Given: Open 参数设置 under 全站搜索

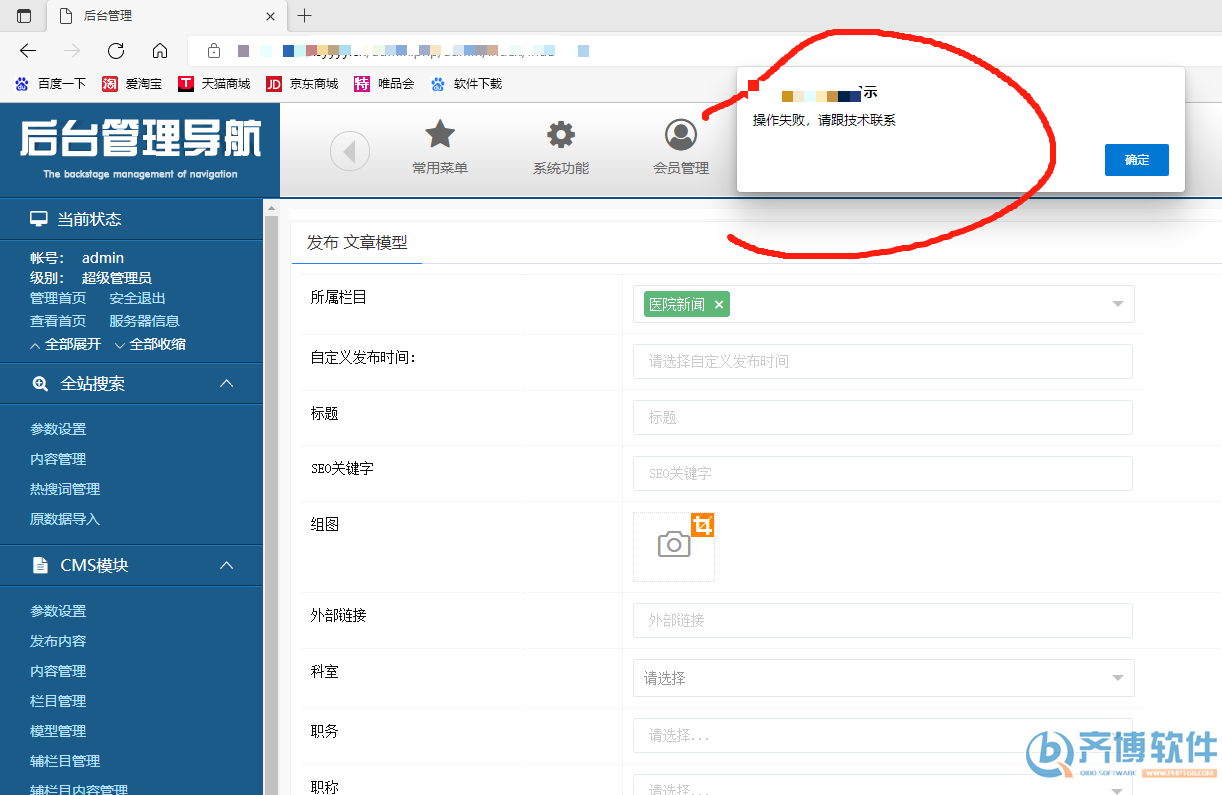Looking at the screenshot, I should (58, 429).
